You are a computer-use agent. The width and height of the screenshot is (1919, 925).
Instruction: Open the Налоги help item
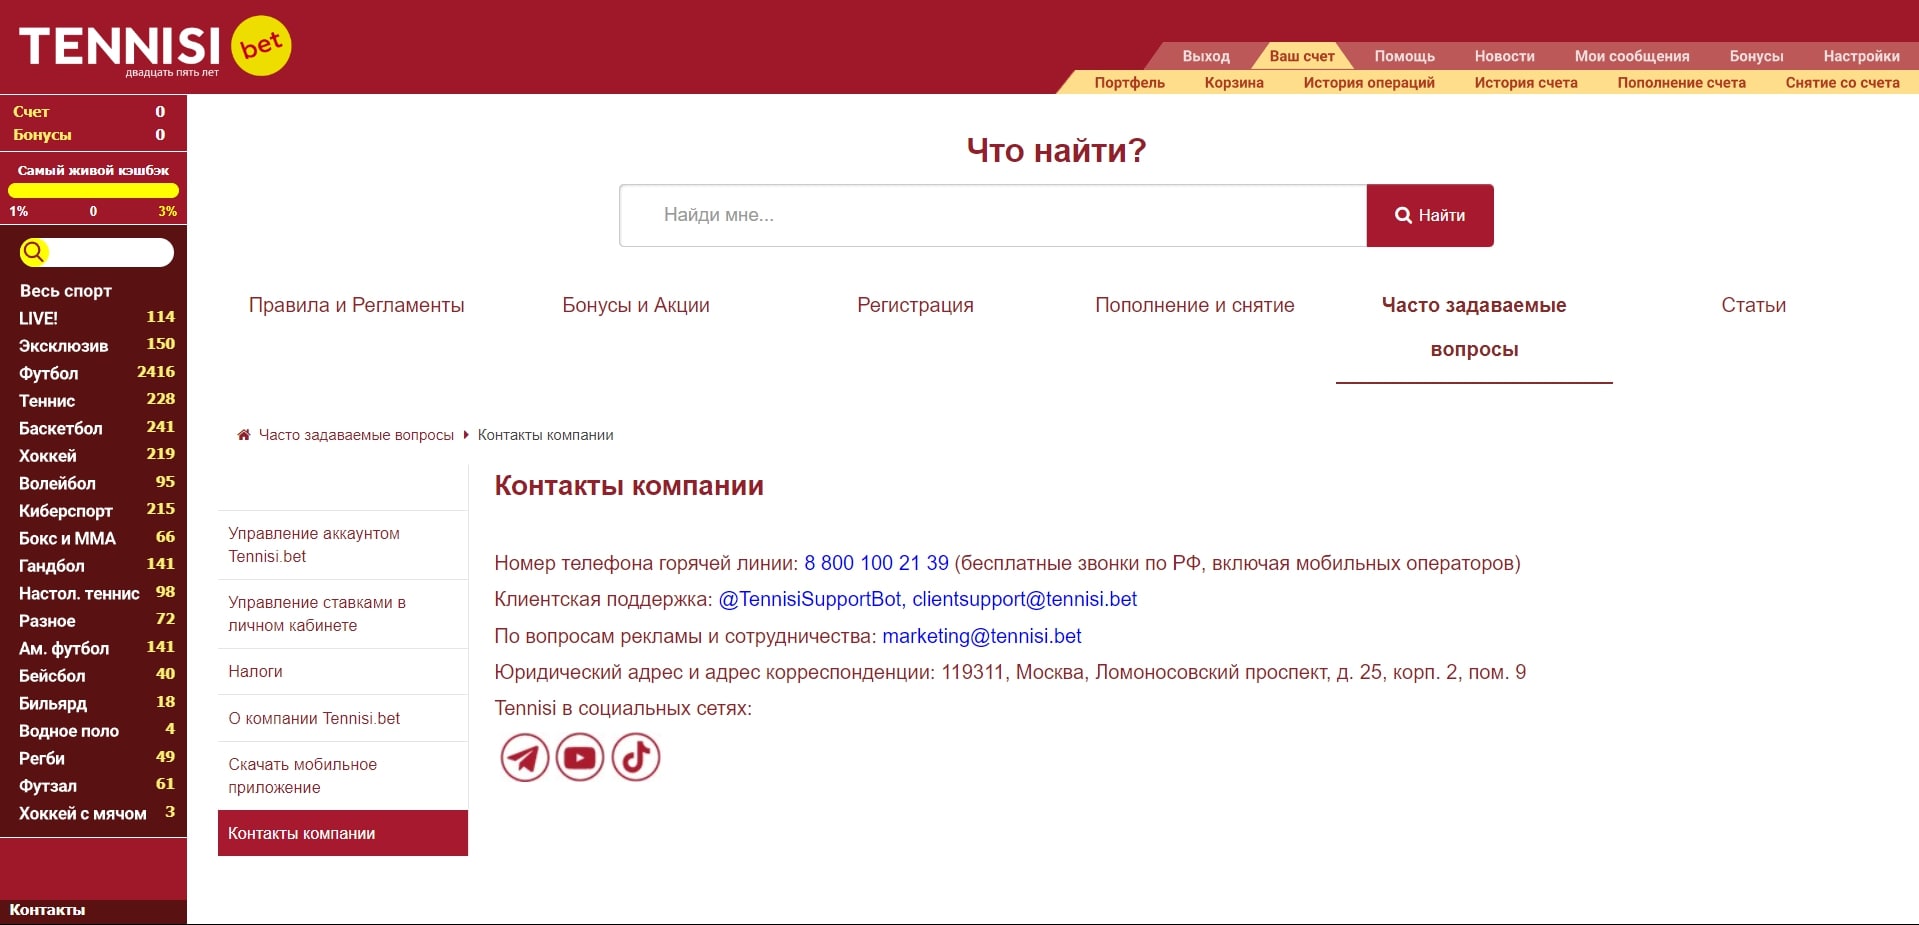click(x=343, y=672)
